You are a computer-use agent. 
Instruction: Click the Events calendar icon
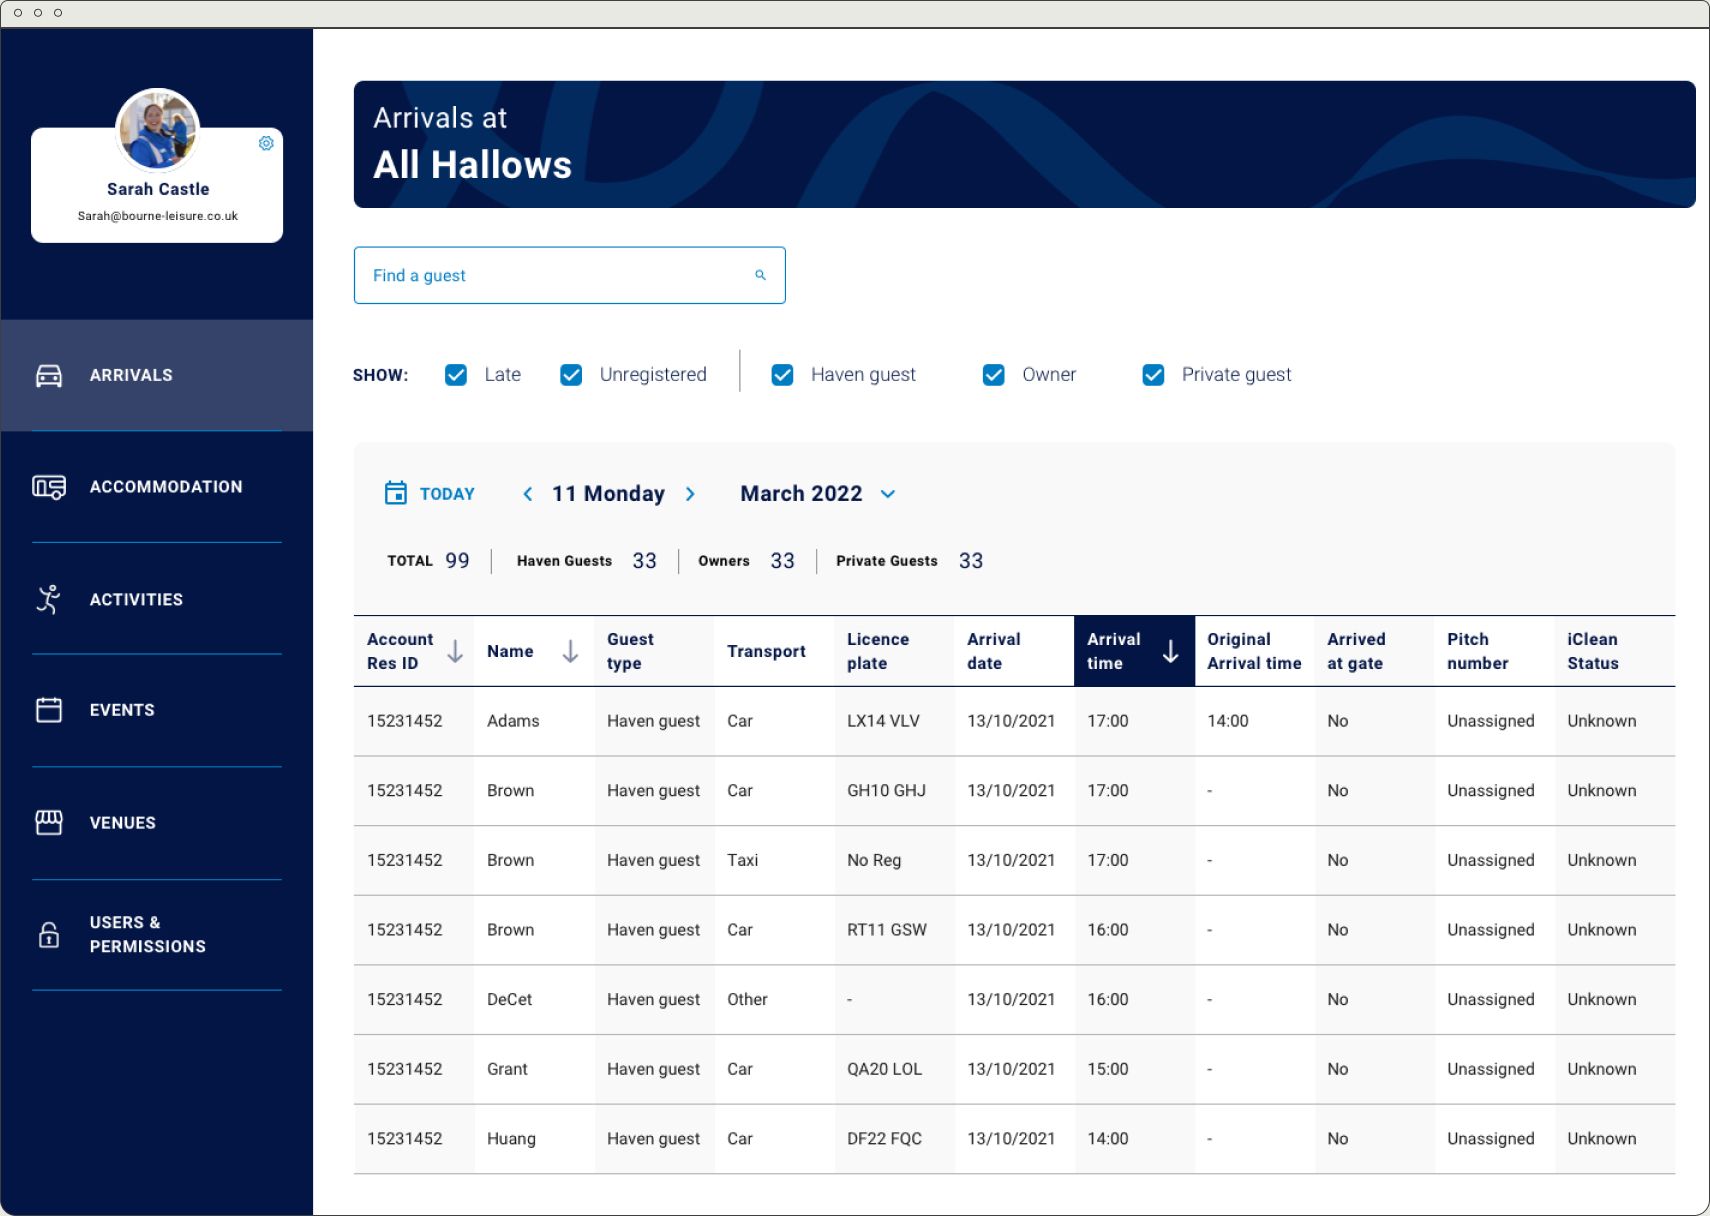coord(49,710)
